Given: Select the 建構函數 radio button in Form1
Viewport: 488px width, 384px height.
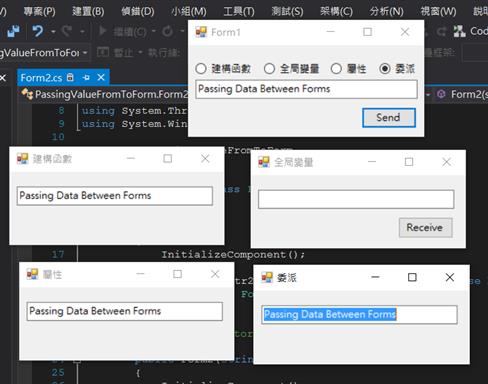Looking at the screenshot, I should point(201,69).
